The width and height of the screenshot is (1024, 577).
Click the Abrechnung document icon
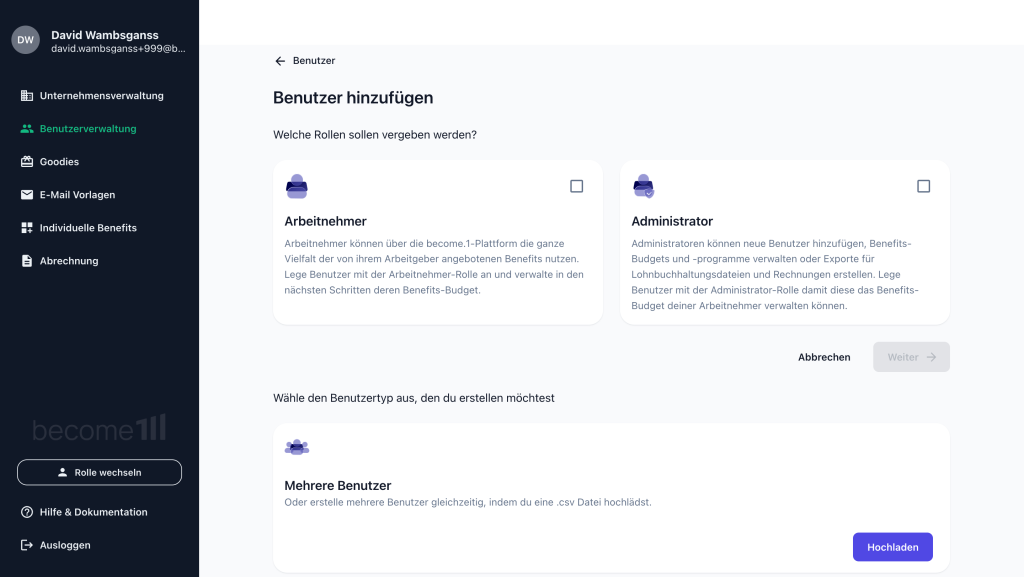[27, 261]
